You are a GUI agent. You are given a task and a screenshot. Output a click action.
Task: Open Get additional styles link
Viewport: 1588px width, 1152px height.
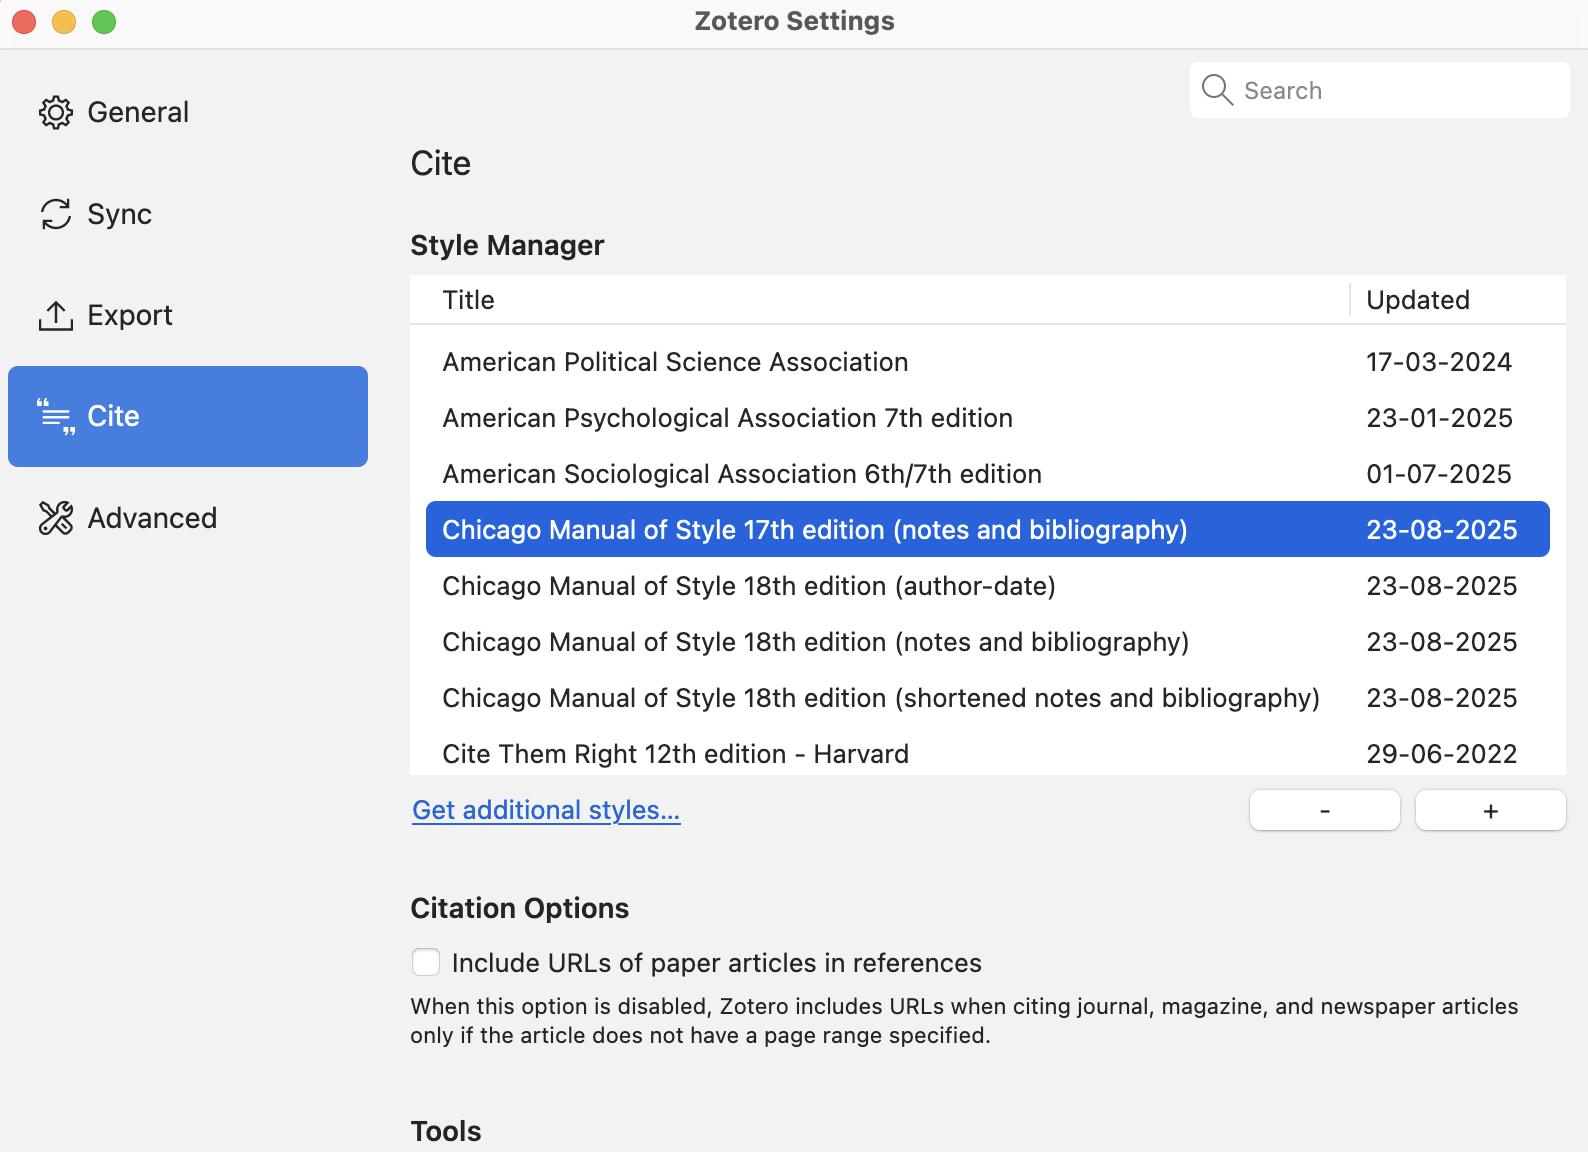click(546, 810)
